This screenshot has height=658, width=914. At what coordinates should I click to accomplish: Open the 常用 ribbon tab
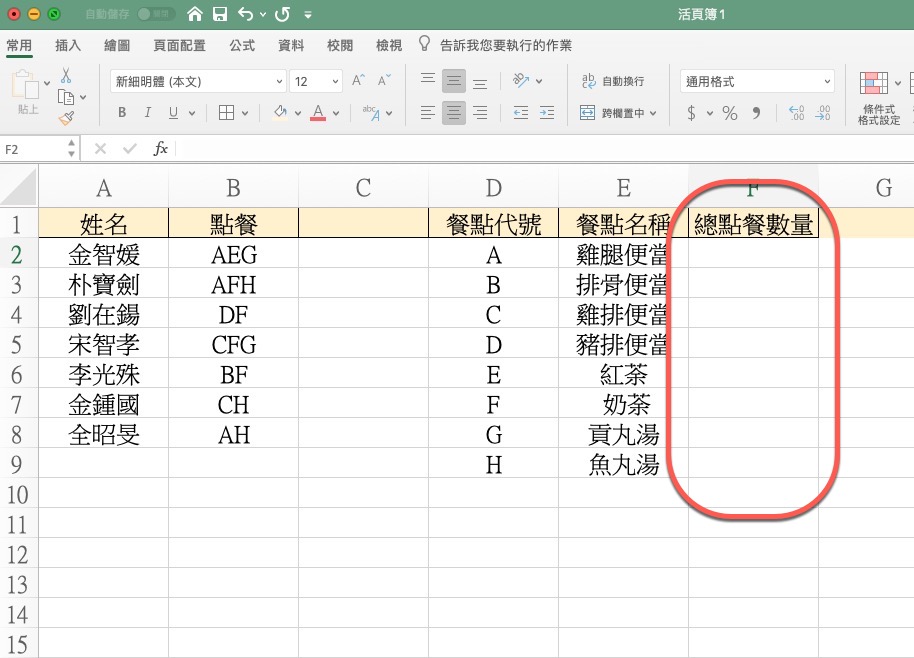(x=19, y=45)
